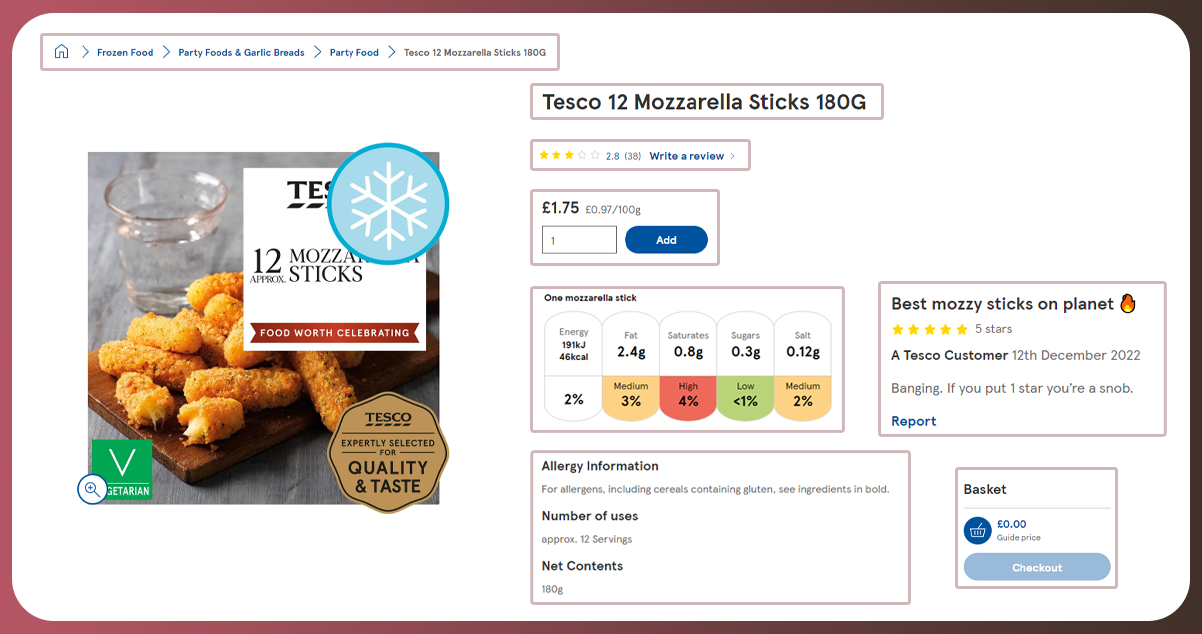Image resolution: width=1202 pixels, height=634 pixels.
Task: Navigate to Party Food category
Action: pos(354,52)
